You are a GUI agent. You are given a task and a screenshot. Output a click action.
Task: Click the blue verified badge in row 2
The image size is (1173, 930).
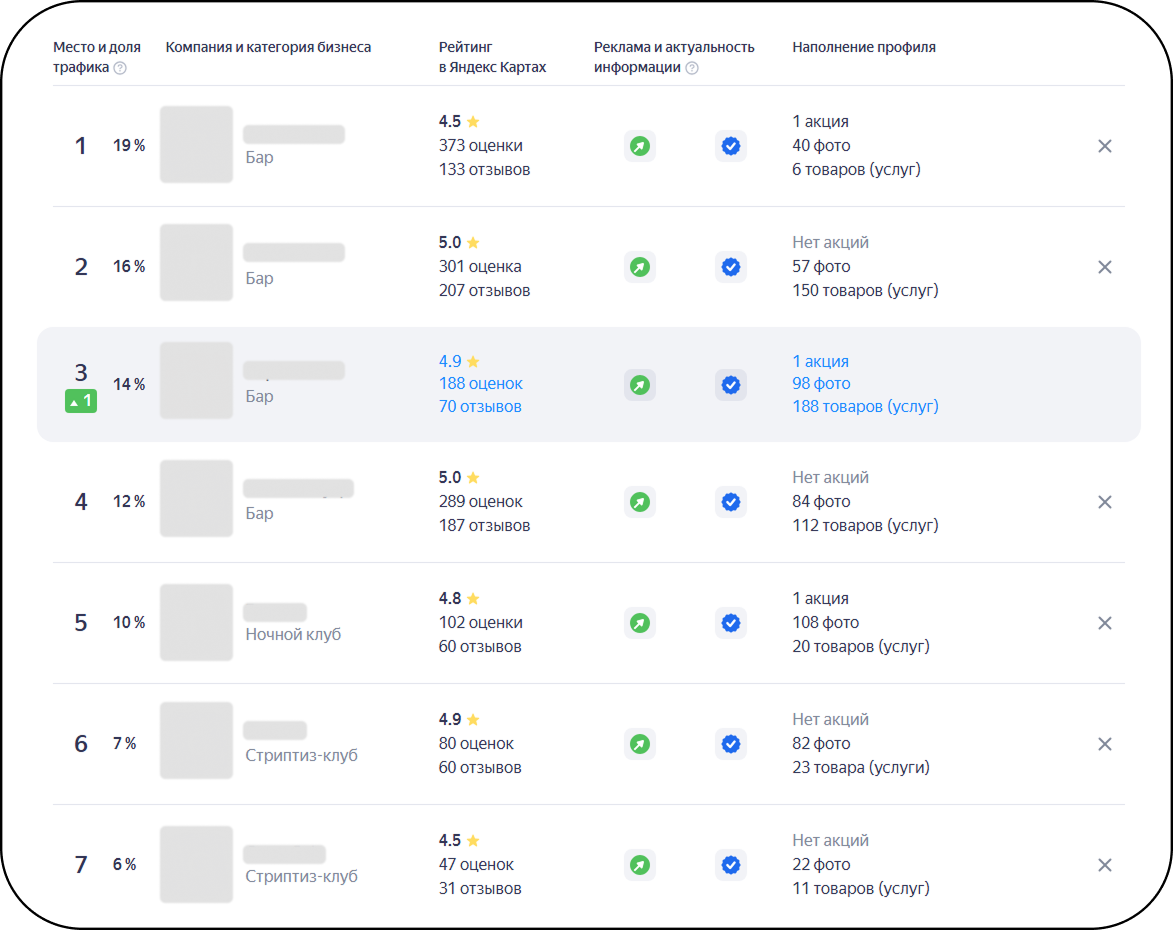(x=731, y=267)
